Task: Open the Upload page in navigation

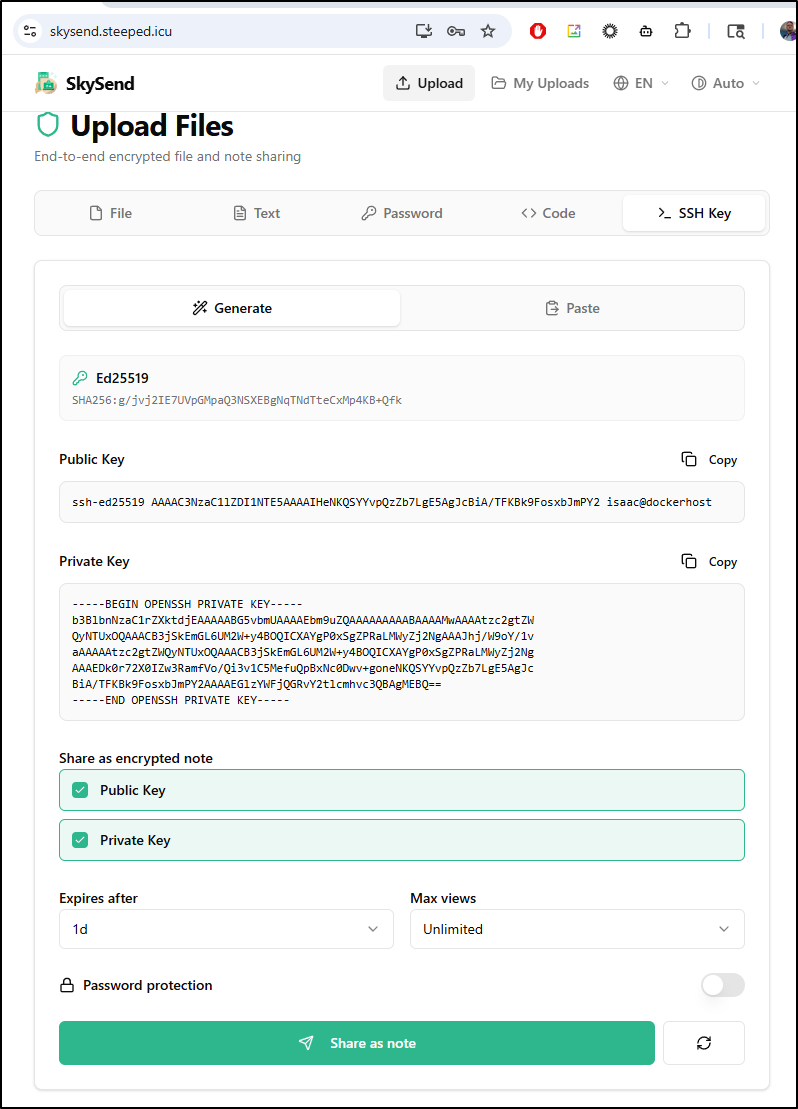Action: pos(429,83)
